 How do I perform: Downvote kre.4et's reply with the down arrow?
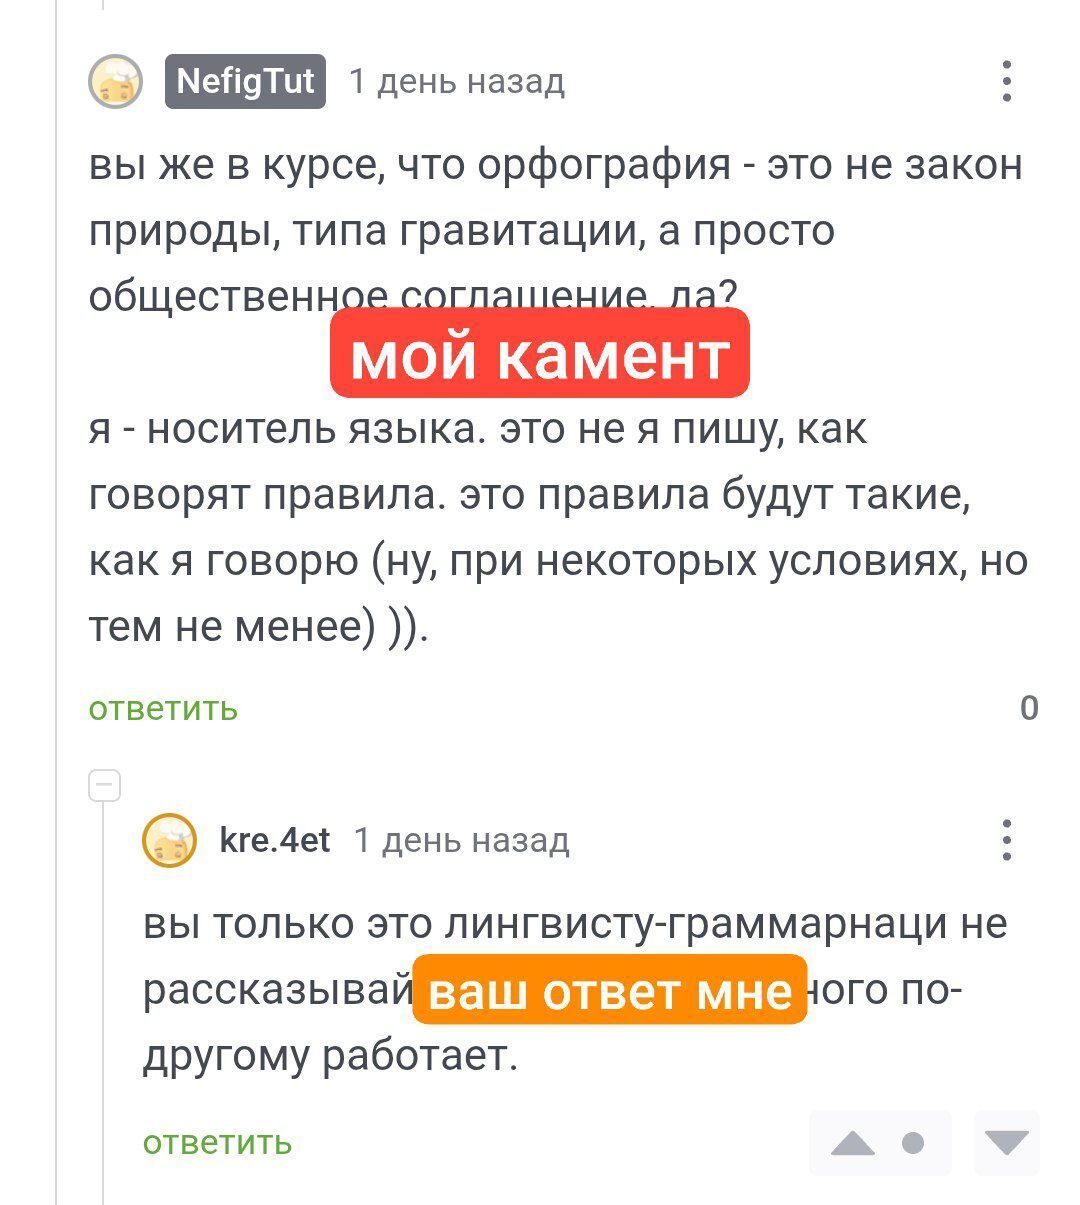[x=1006, y=1142]
